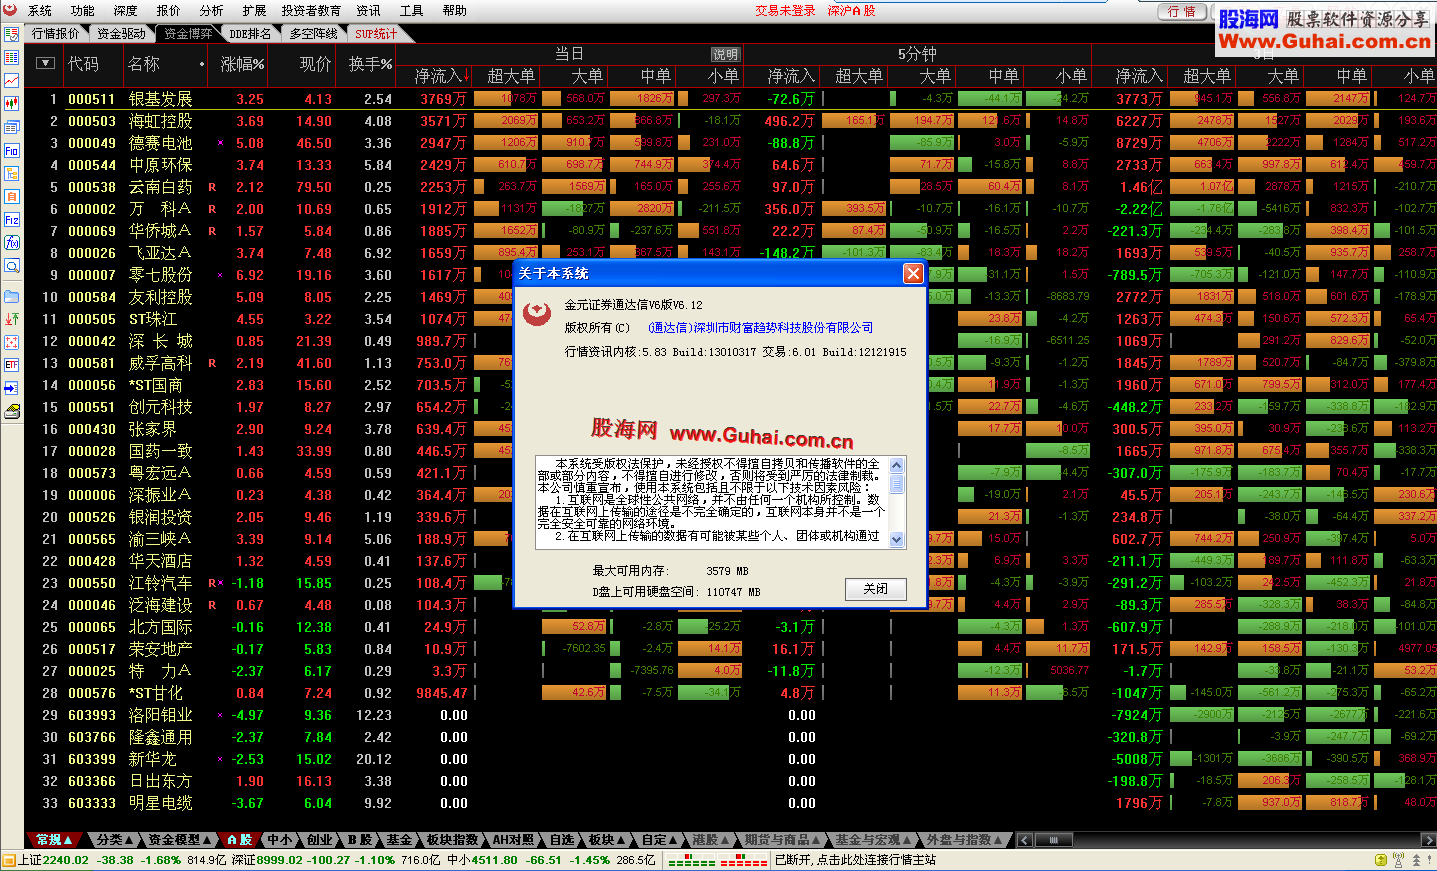Switch to the SUP统计 tab

point(376,34)
